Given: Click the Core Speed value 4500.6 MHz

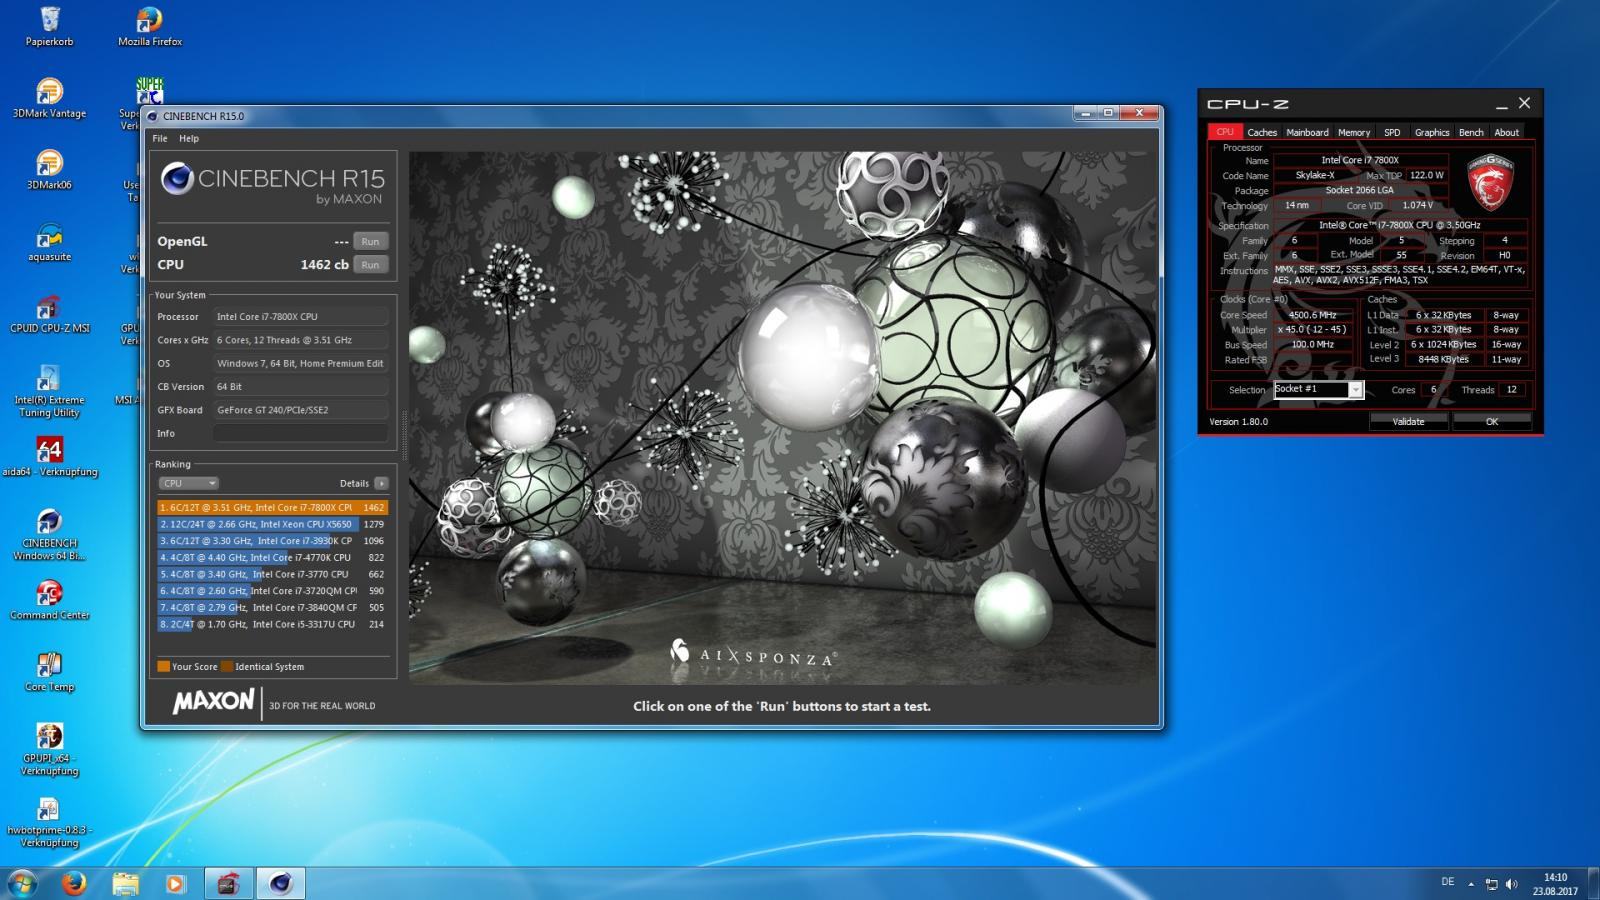Looking at the screenshot, I should tap(1312, 315).
